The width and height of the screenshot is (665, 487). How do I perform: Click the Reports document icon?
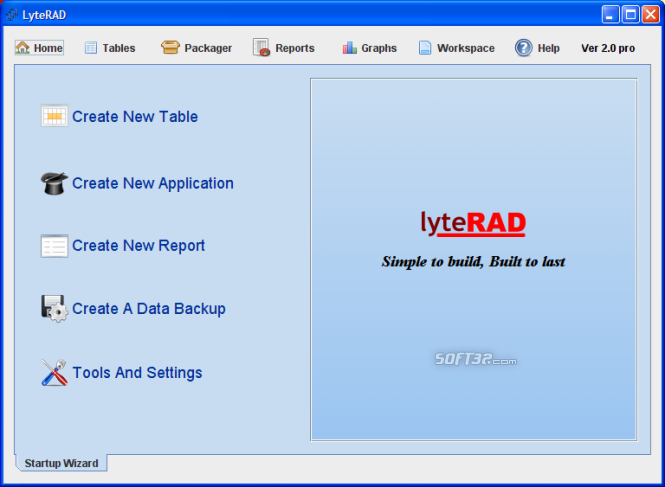click(261, 47)
